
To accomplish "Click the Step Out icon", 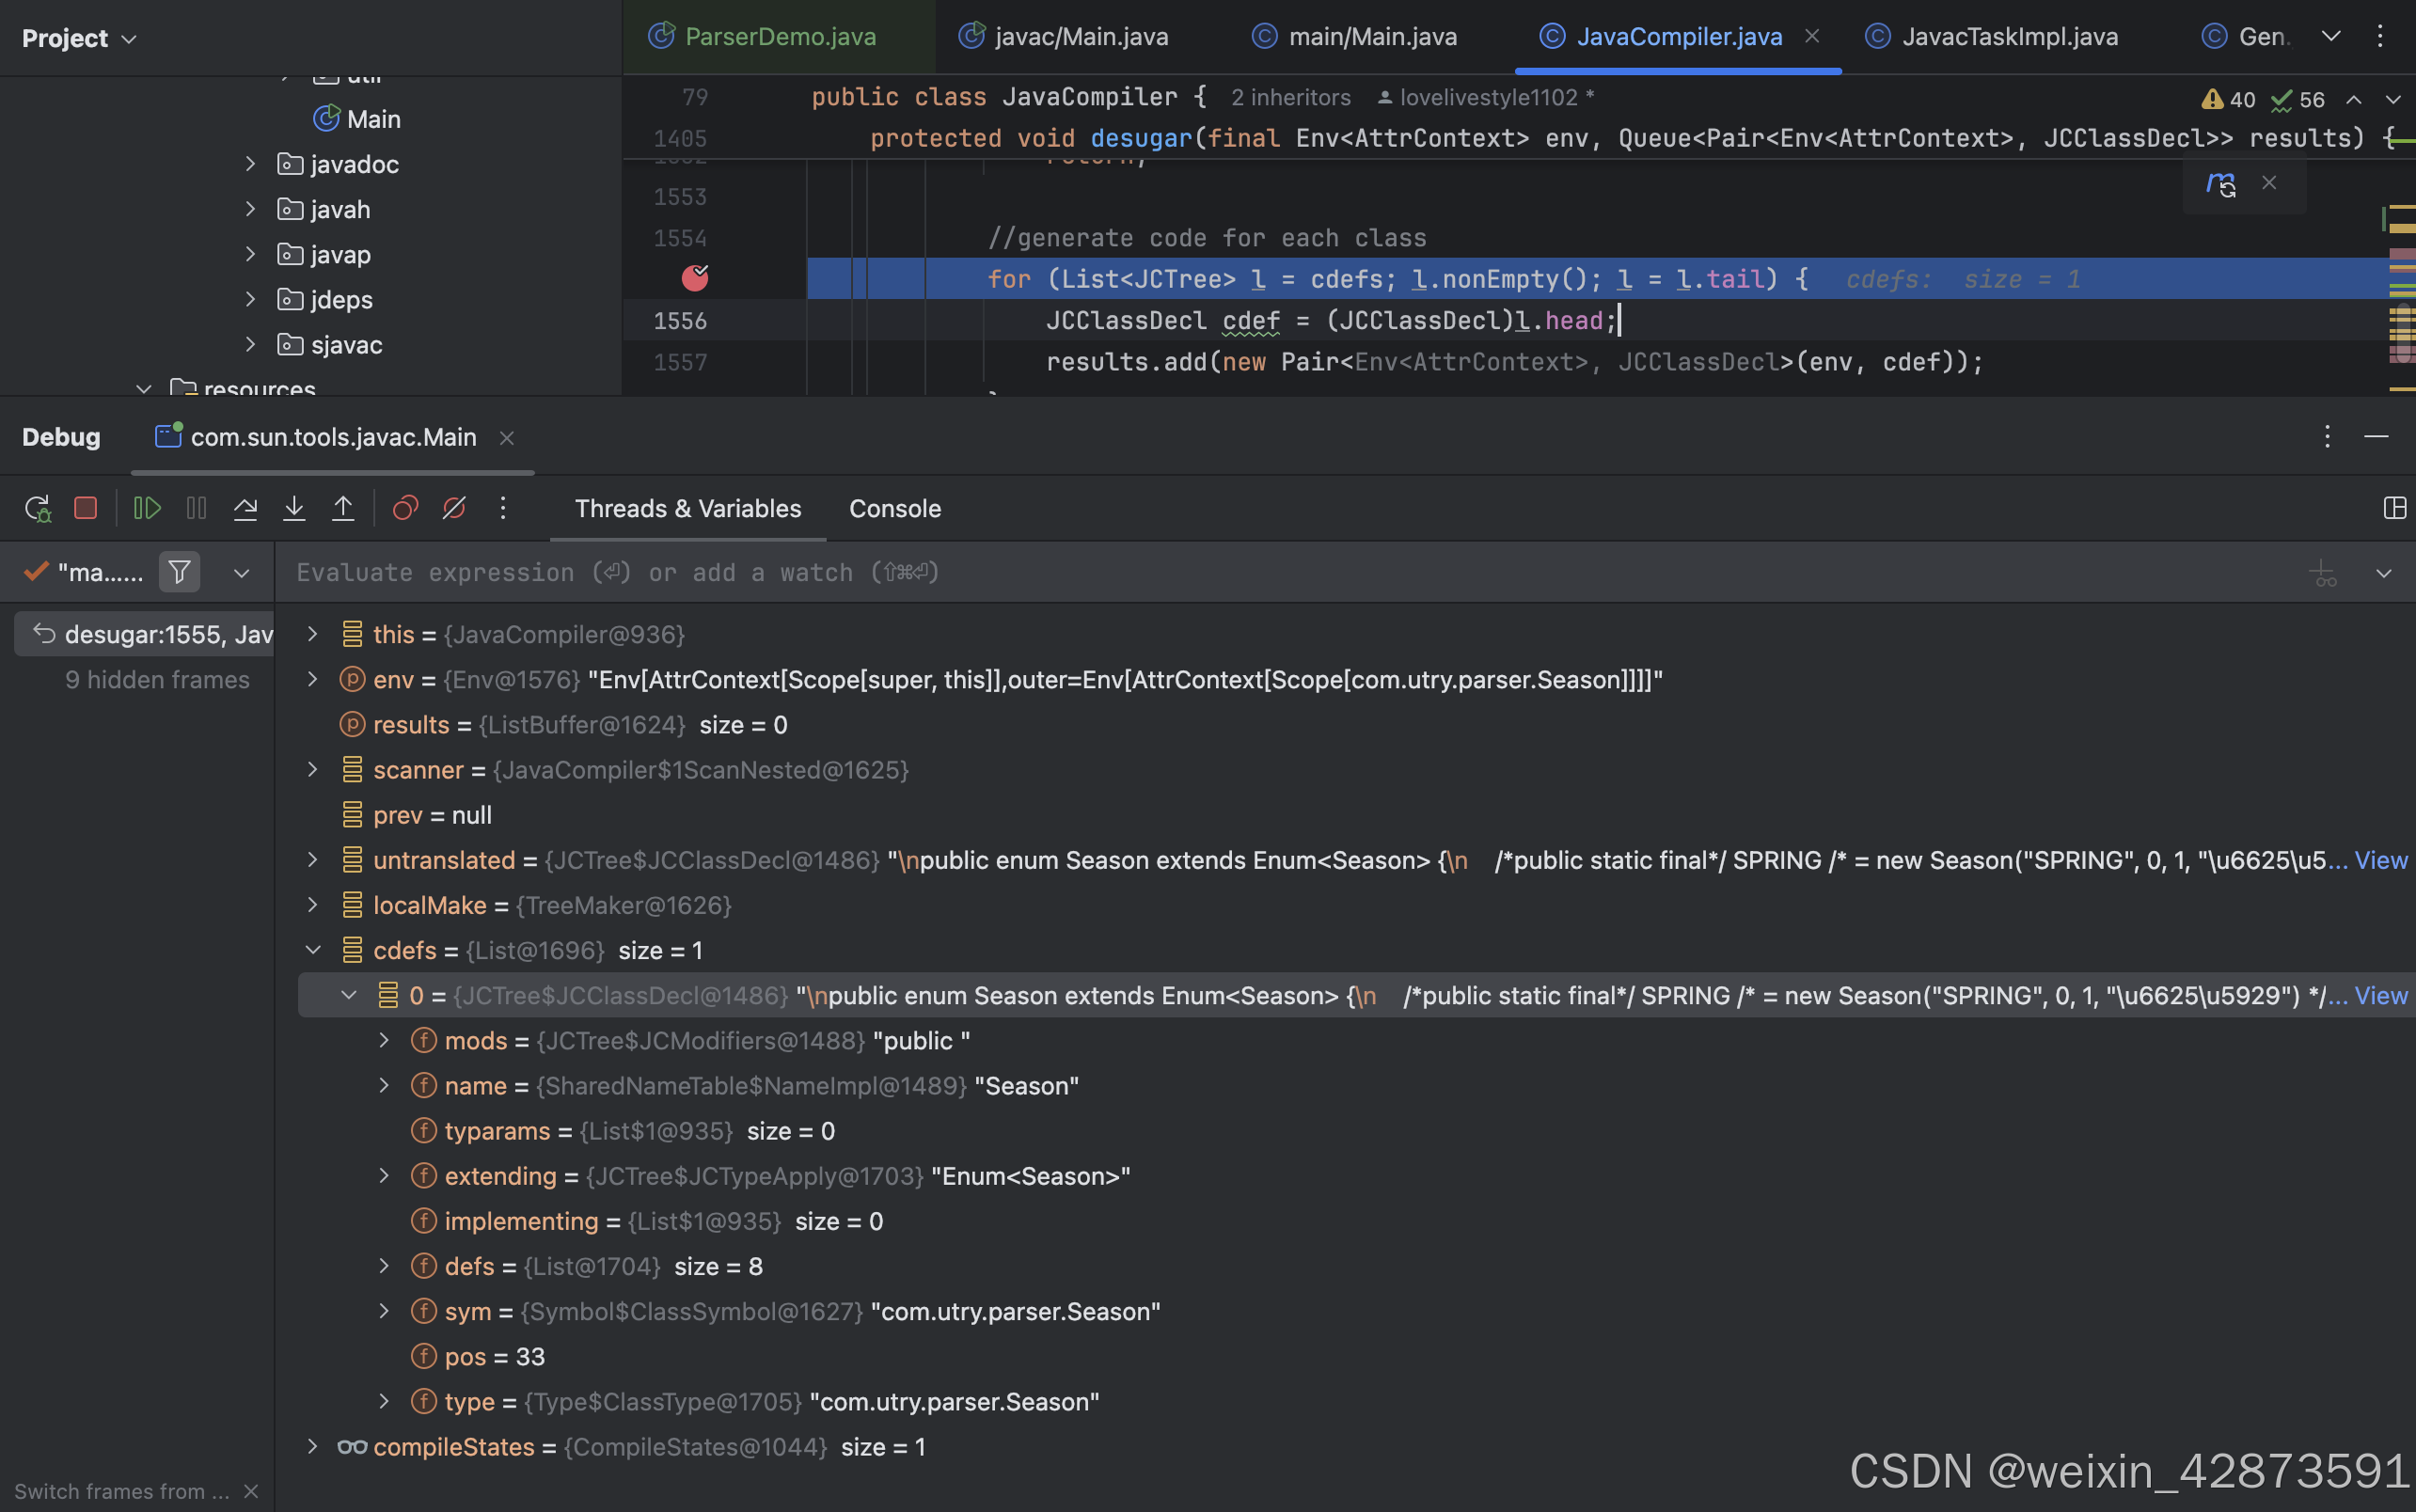I will pyautogui.click(x=343, y=508).
